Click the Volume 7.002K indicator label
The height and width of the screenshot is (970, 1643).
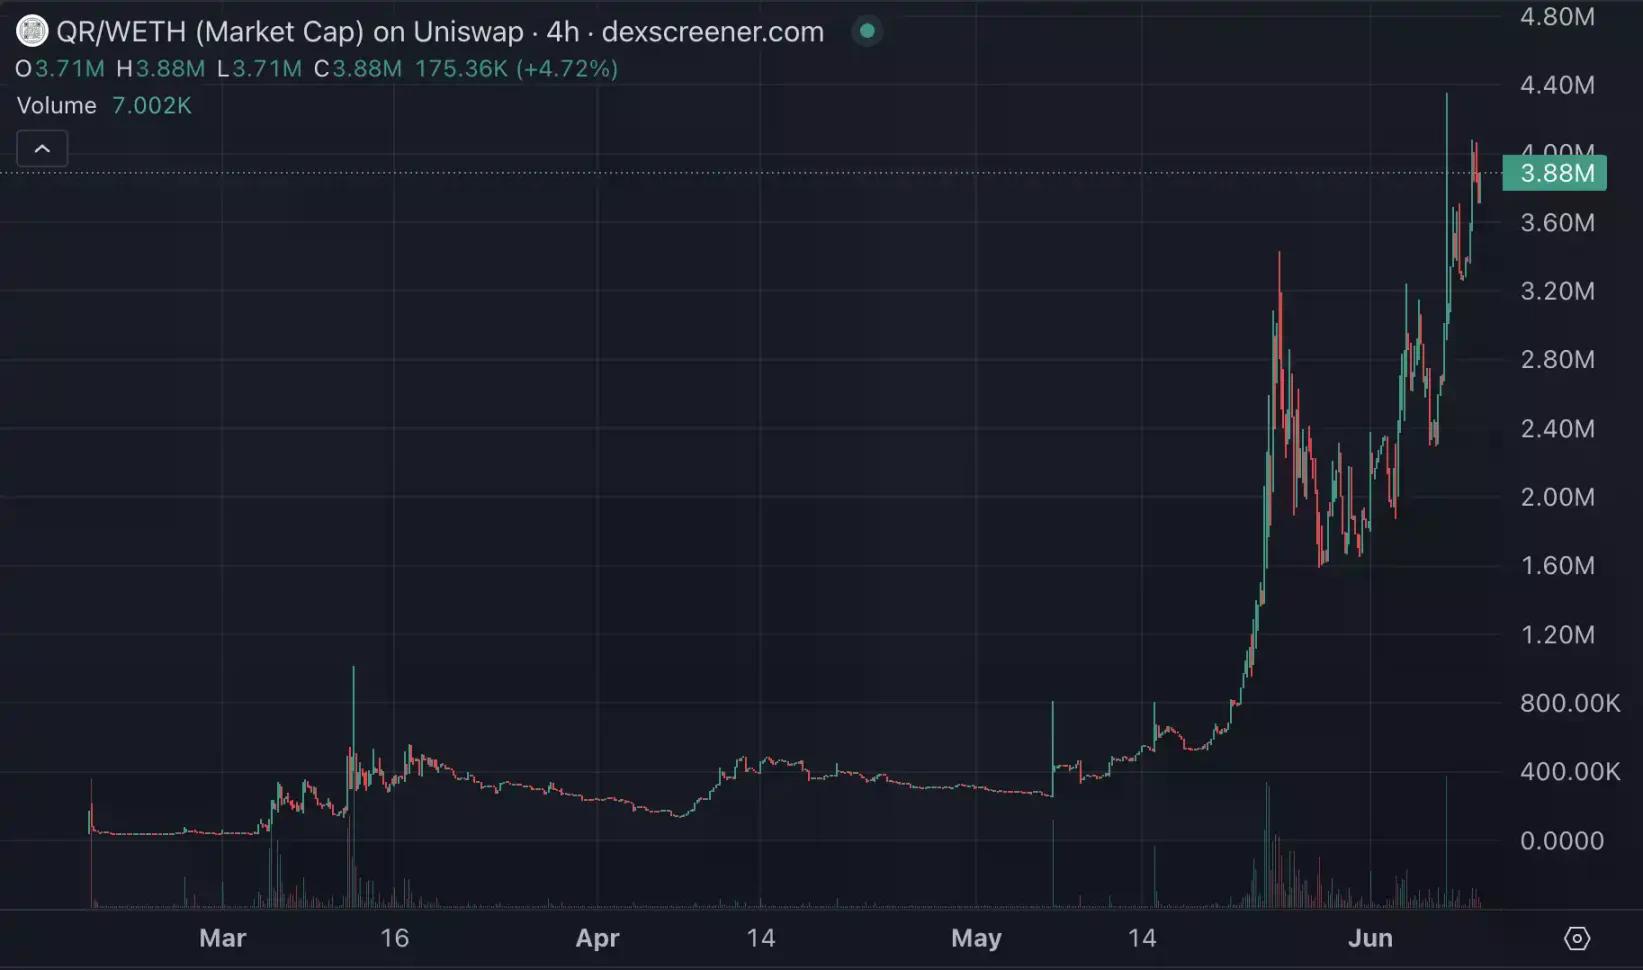[x=104, y=105]
